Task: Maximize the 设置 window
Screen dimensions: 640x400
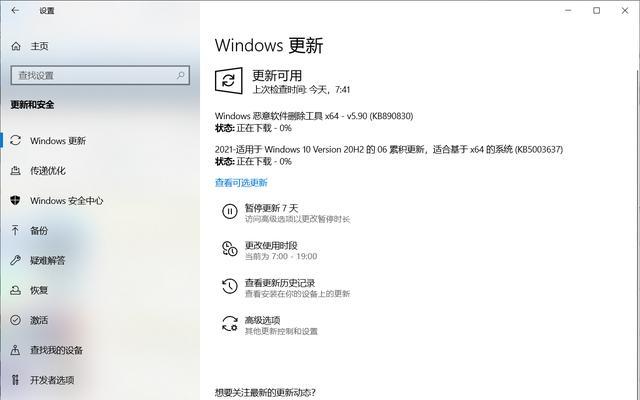Action: point(596,11)
